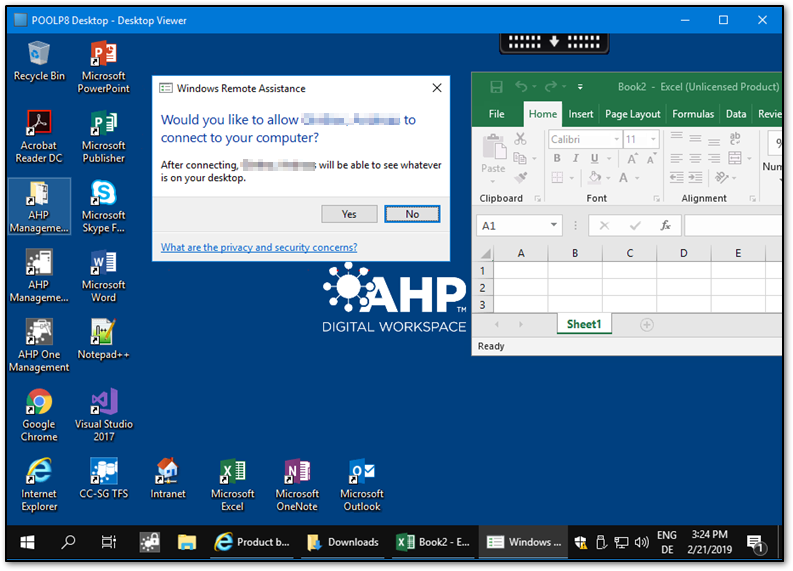Toggle Wrap Text in Alignment group

click(735, 138)
